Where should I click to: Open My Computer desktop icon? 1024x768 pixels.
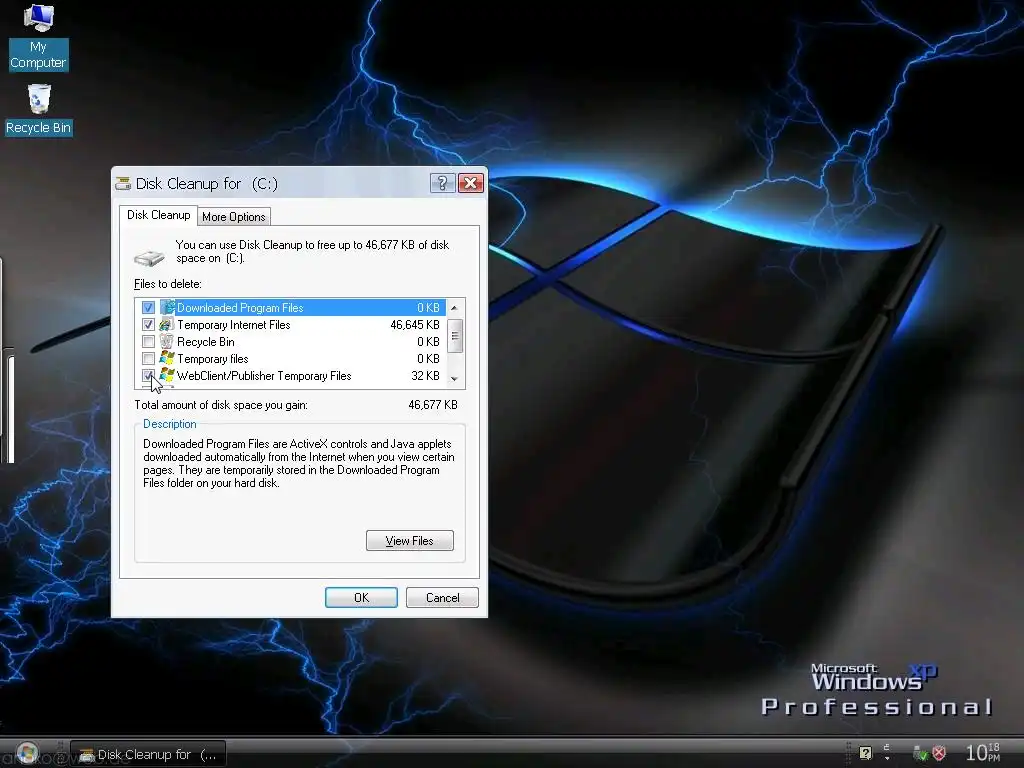point(39,37)
